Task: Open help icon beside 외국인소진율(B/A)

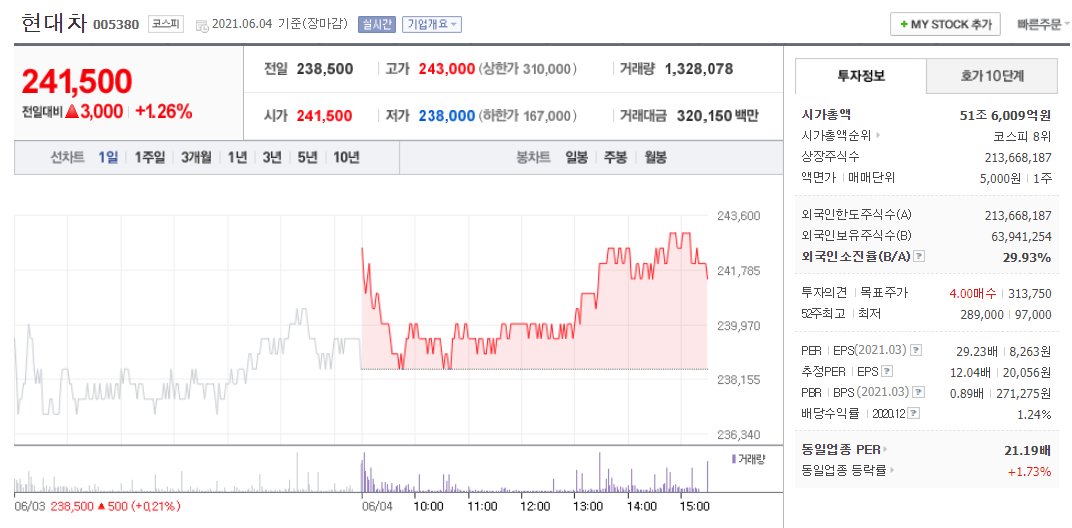Action: (919, 256)
